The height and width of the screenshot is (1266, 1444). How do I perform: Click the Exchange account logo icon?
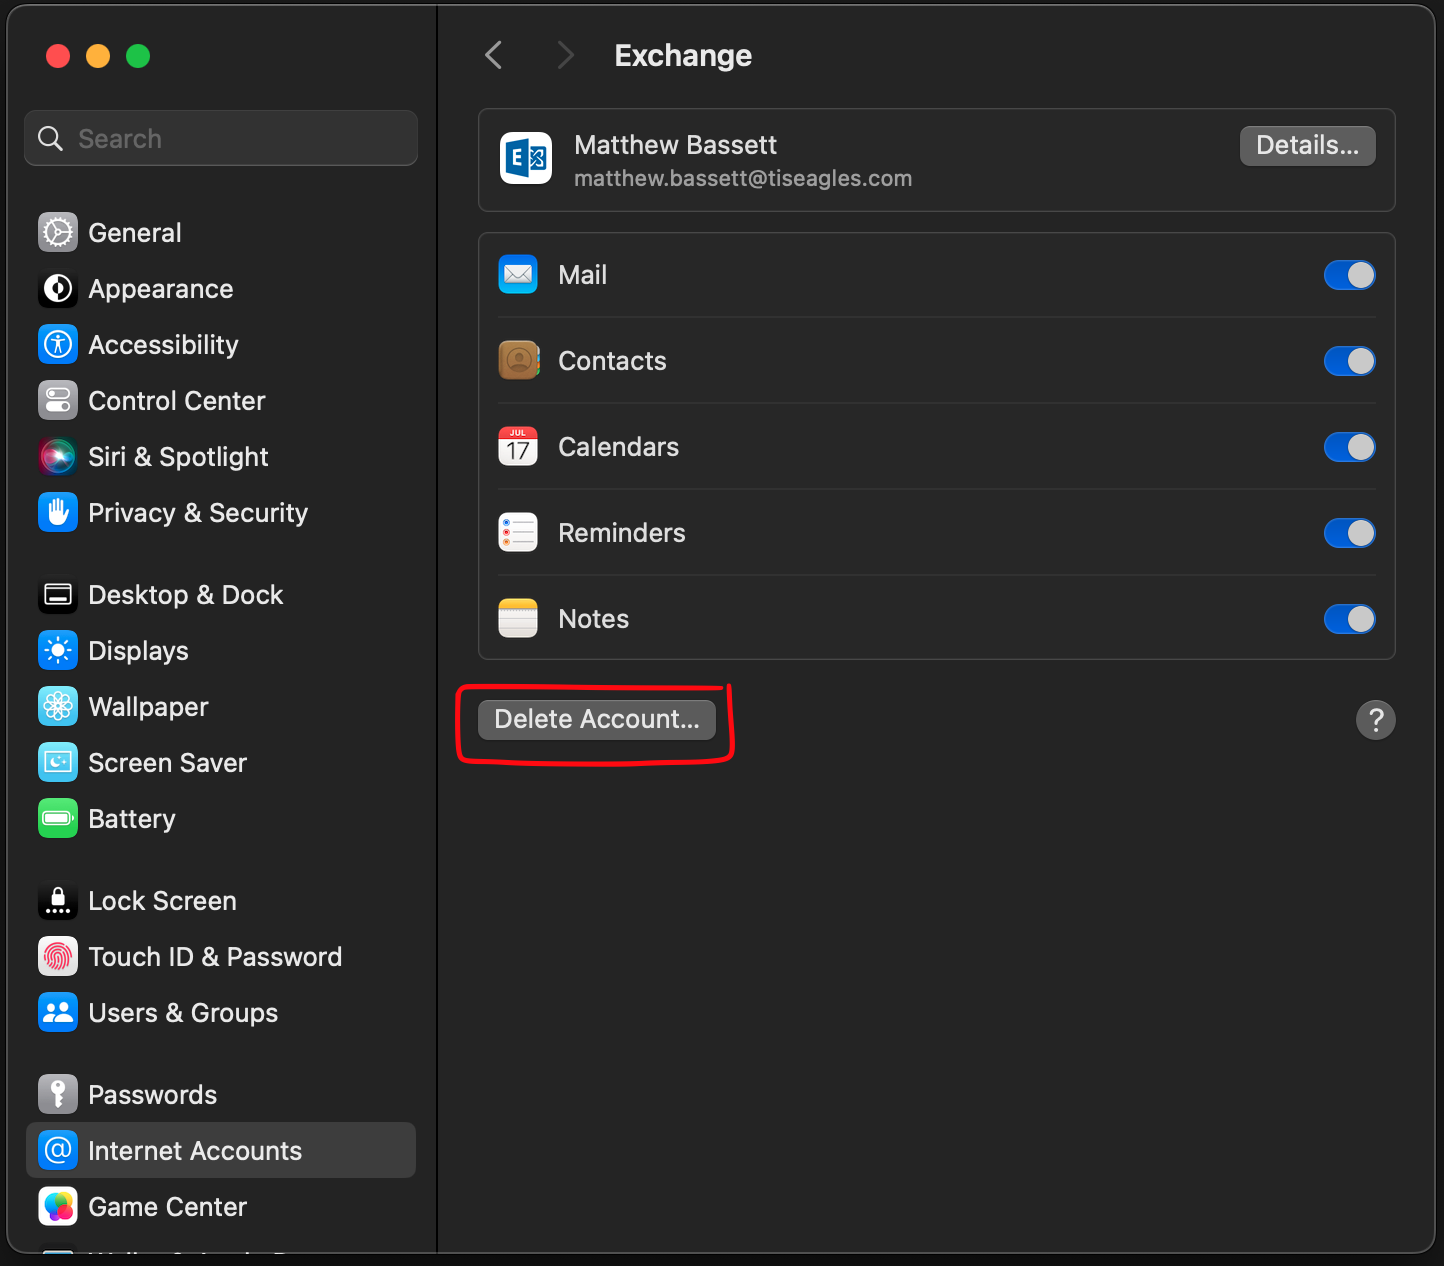click(x=525, y=158)
